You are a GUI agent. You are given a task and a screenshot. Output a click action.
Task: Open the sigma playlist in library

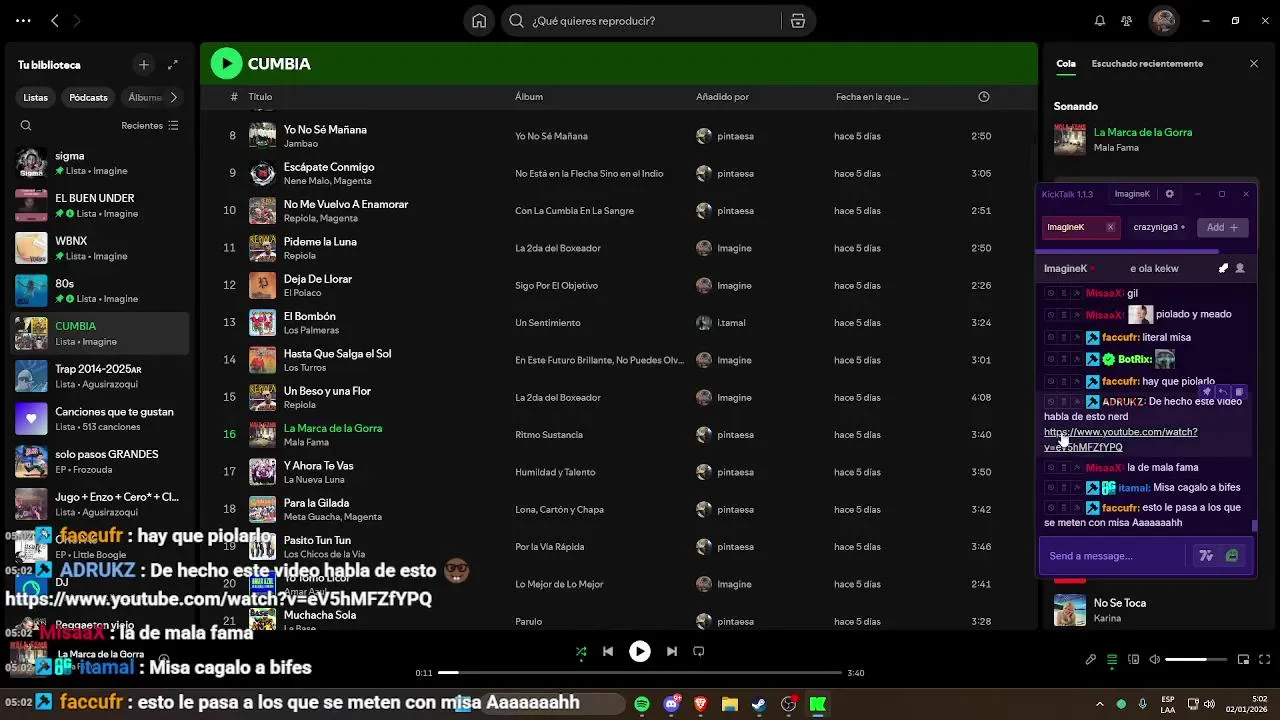pyautogui.click(x=99, y=163)
